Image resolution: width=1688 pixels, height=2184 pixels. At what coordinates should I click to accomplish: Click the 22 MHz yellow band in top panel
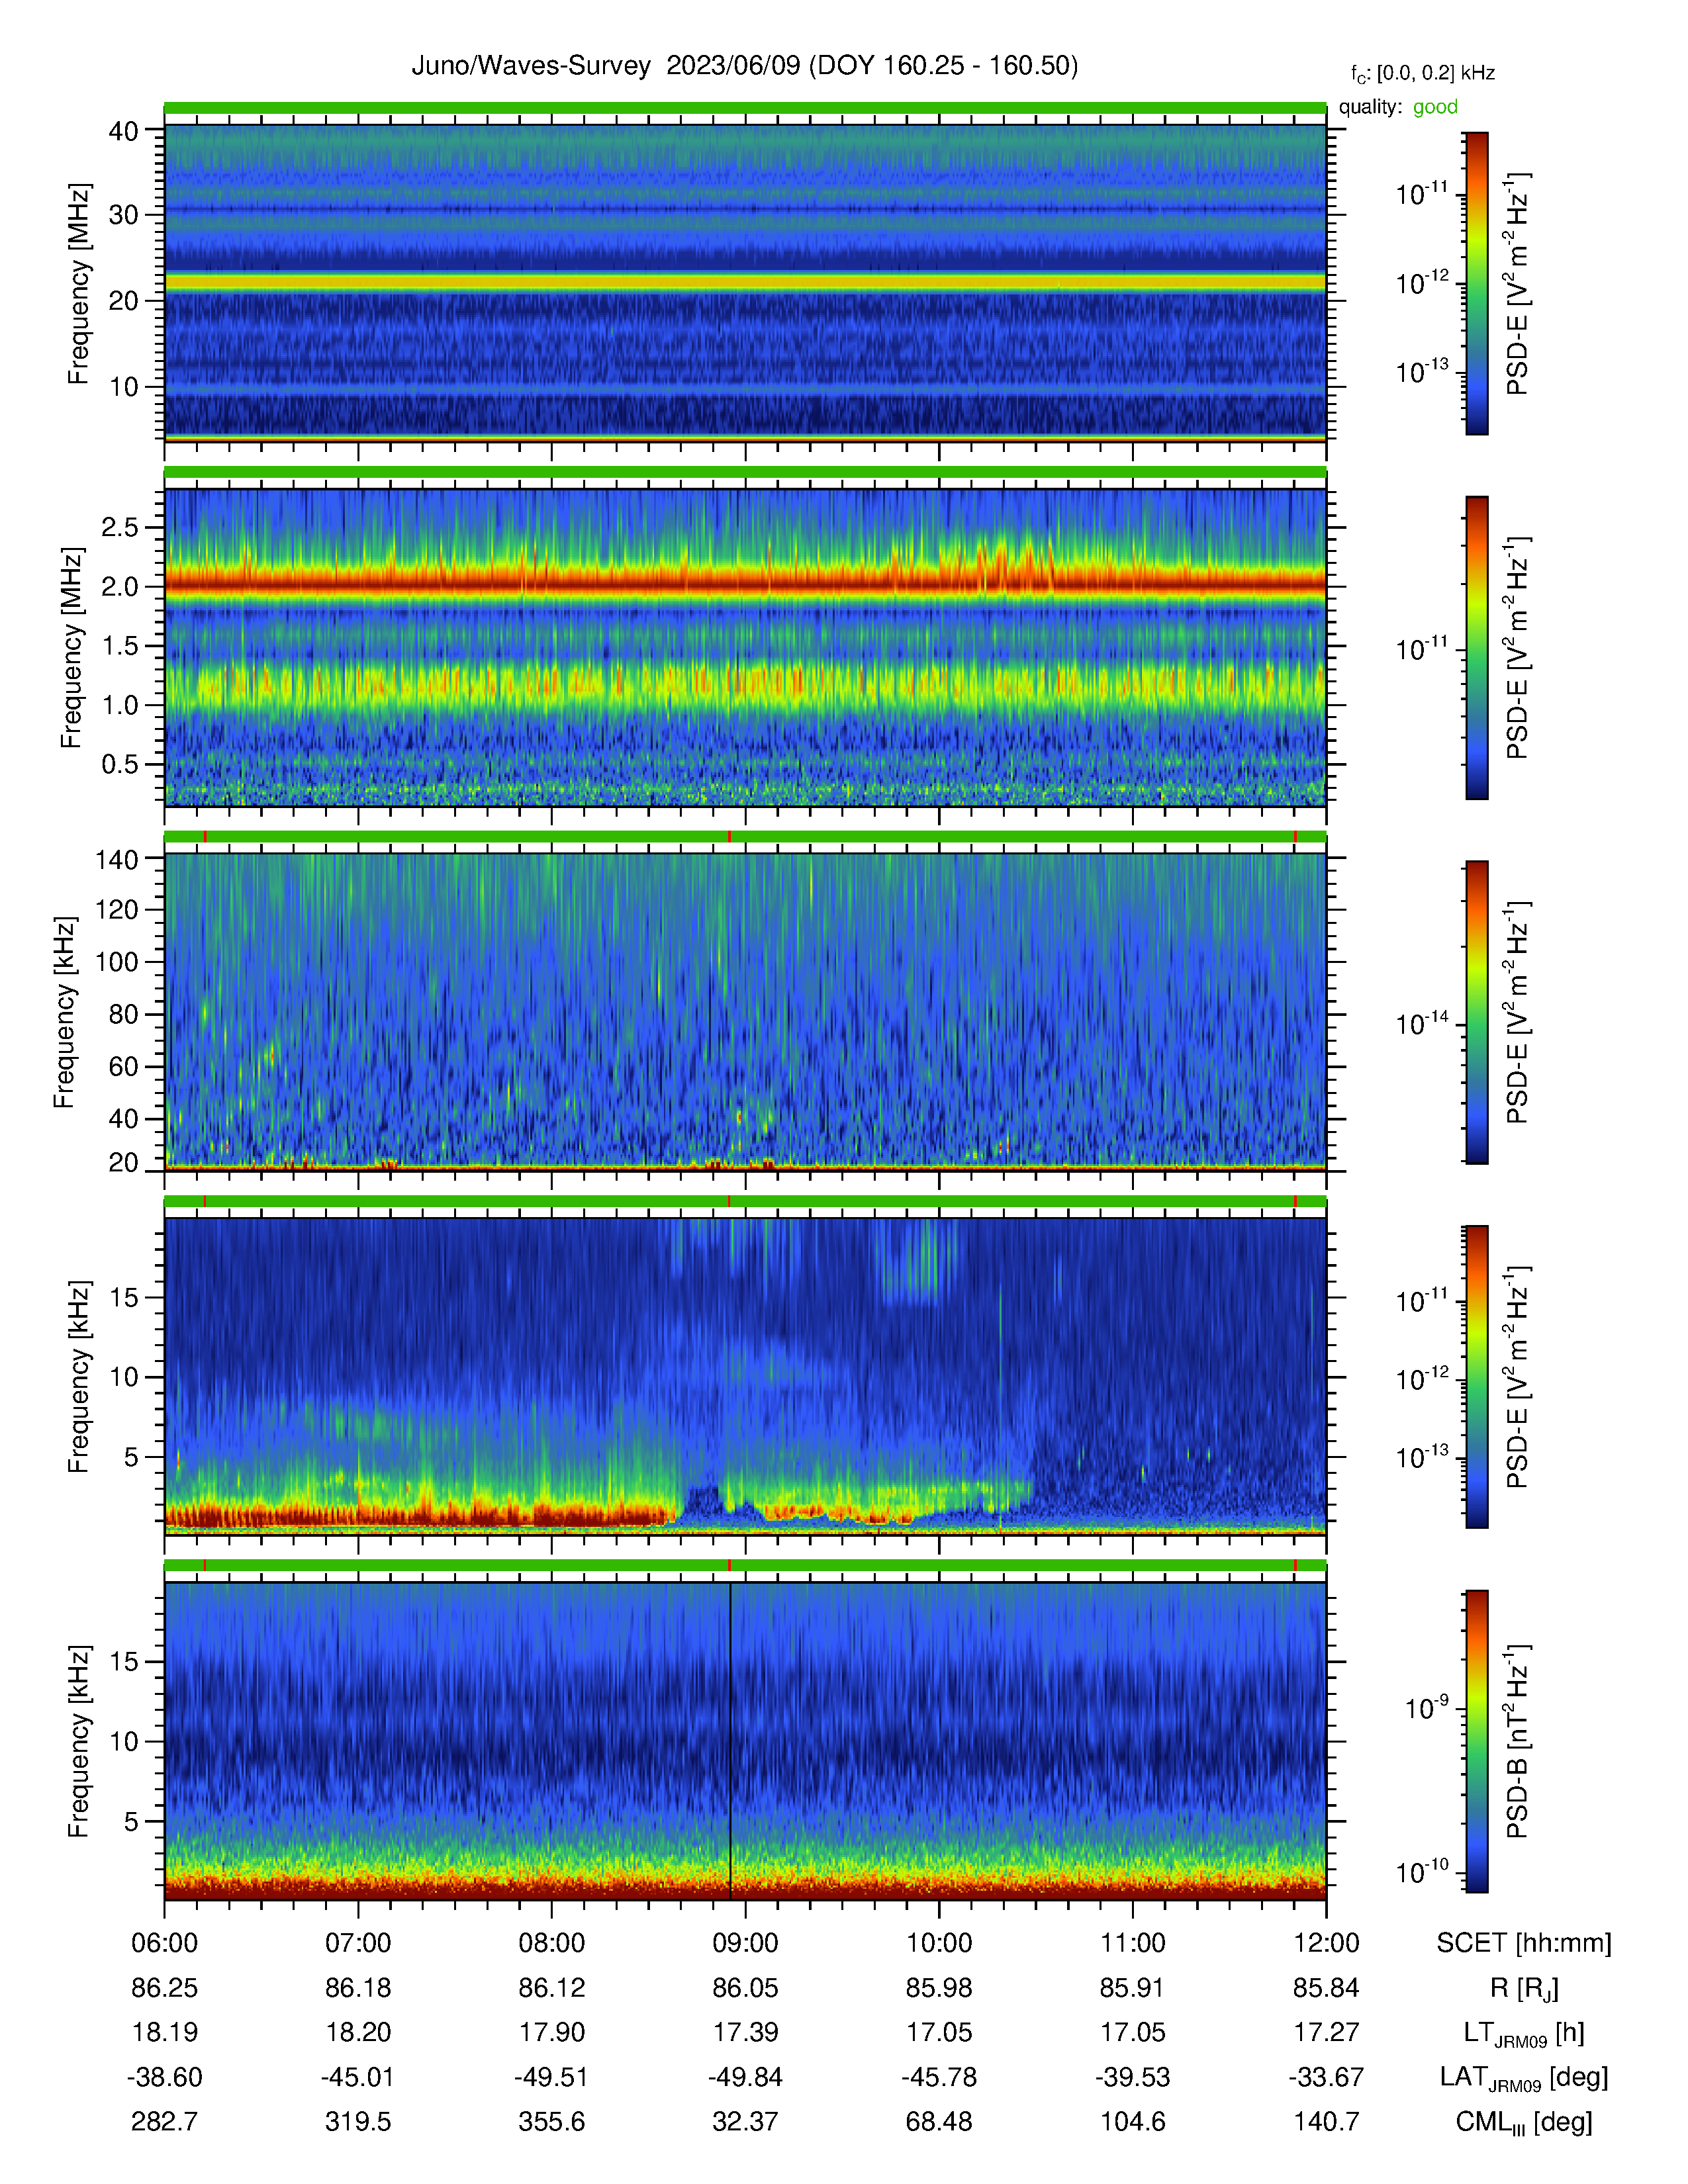(745, 283)
